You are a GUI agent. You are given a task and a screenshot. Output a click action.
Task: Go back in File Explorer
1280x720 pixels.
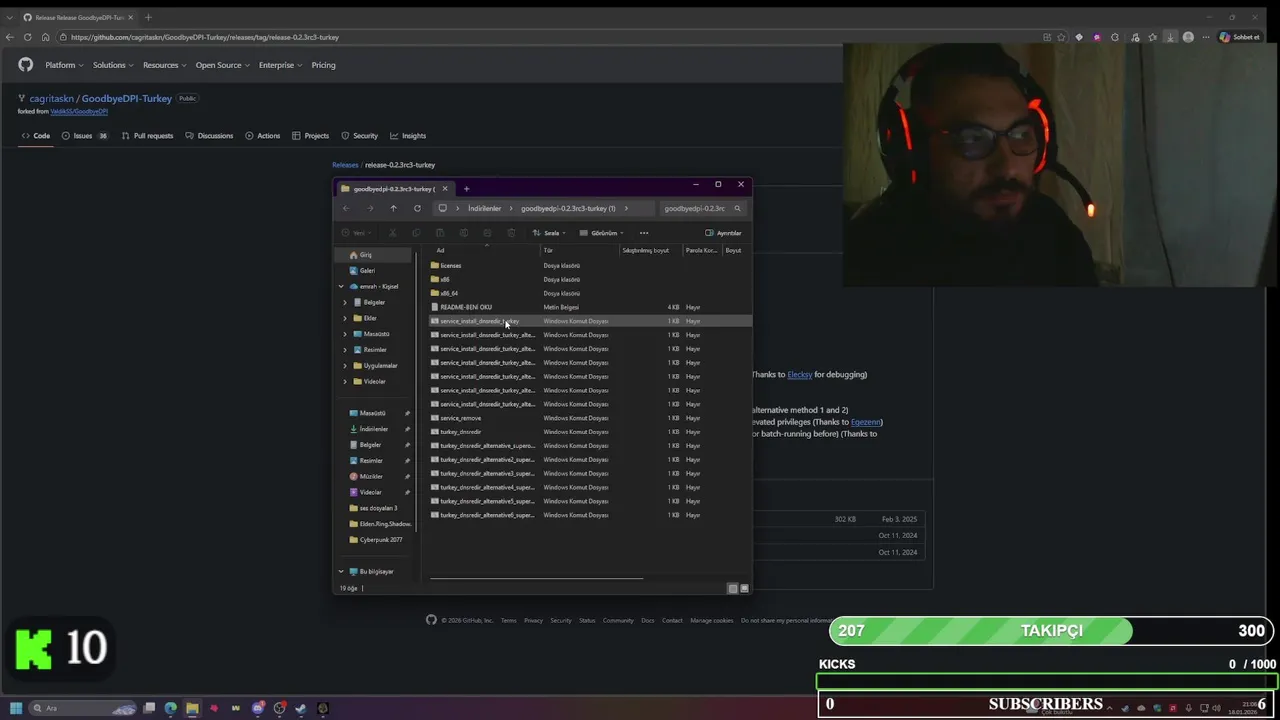point(346,208)
